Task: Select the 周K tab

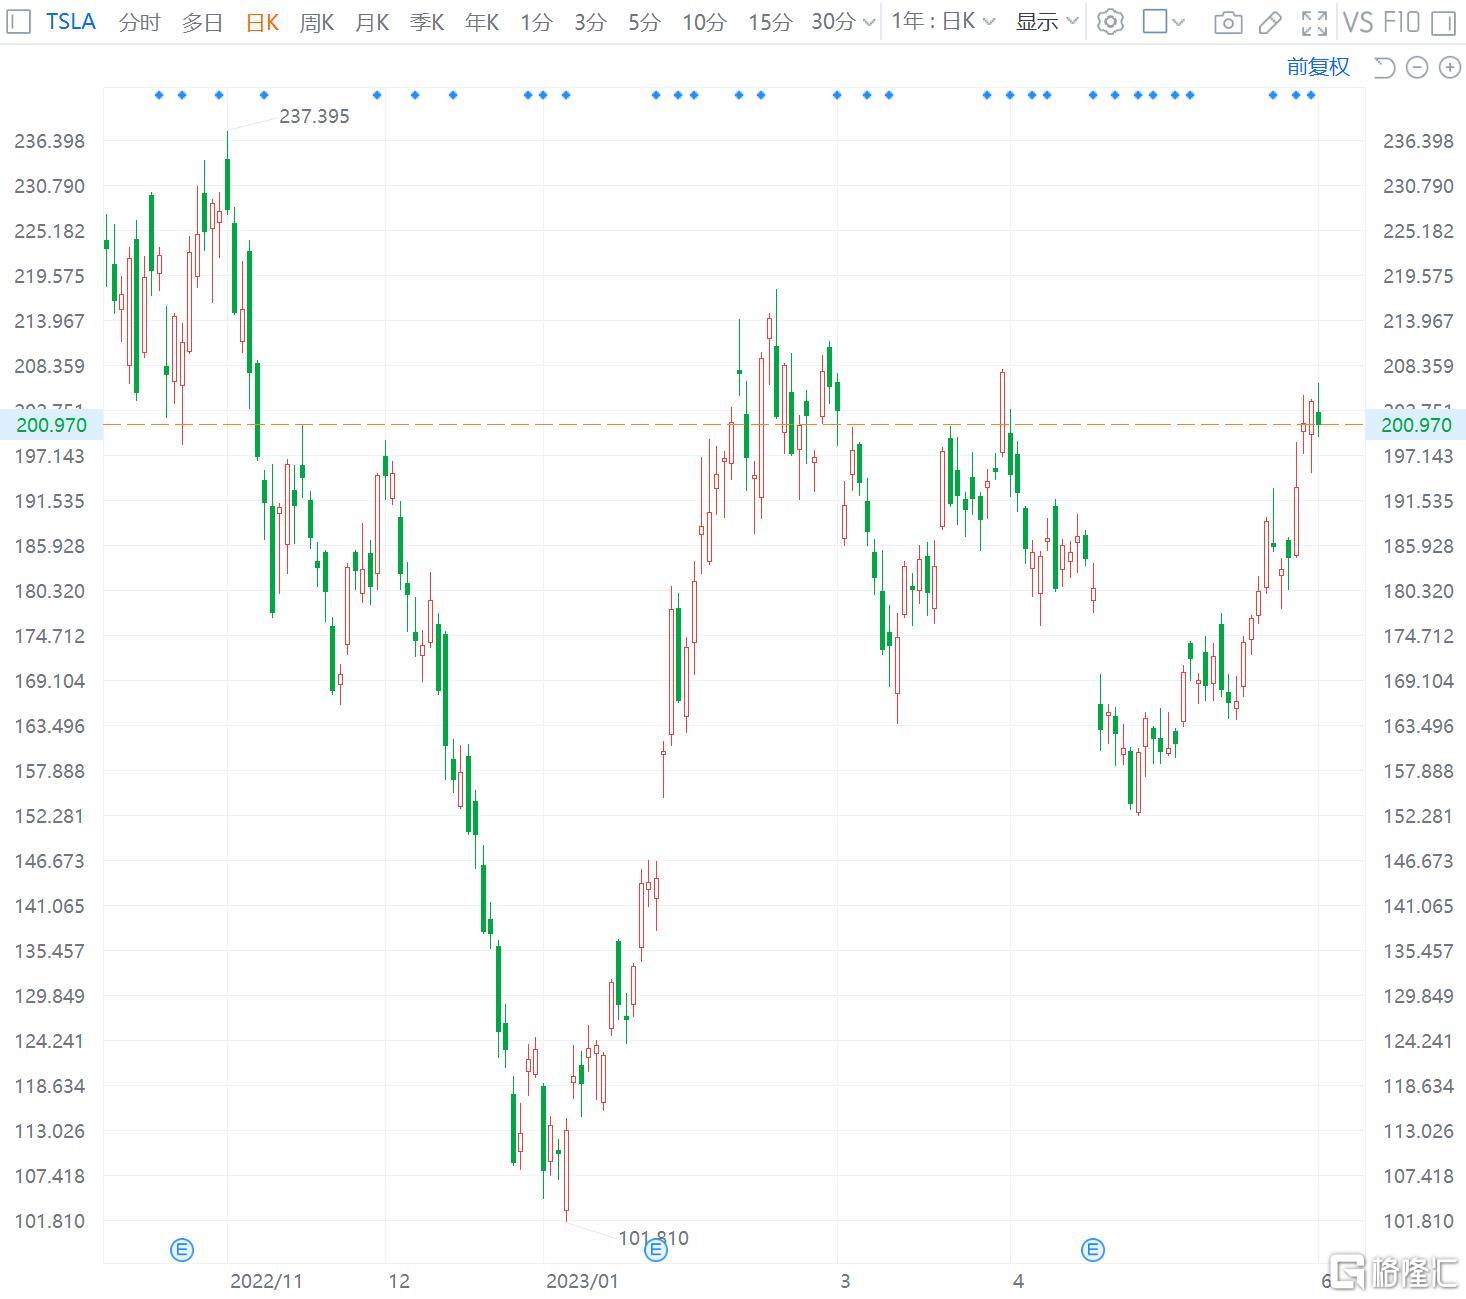Action: point(316,21)
